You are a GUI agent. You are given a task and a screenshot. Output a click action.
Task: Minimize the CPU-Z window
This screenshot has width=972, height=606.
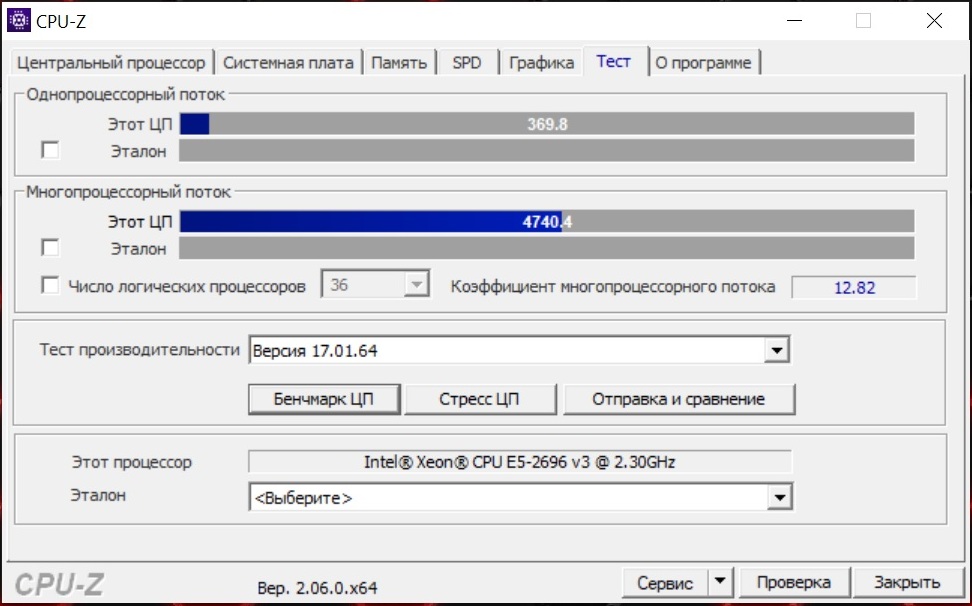coord(794,20)
